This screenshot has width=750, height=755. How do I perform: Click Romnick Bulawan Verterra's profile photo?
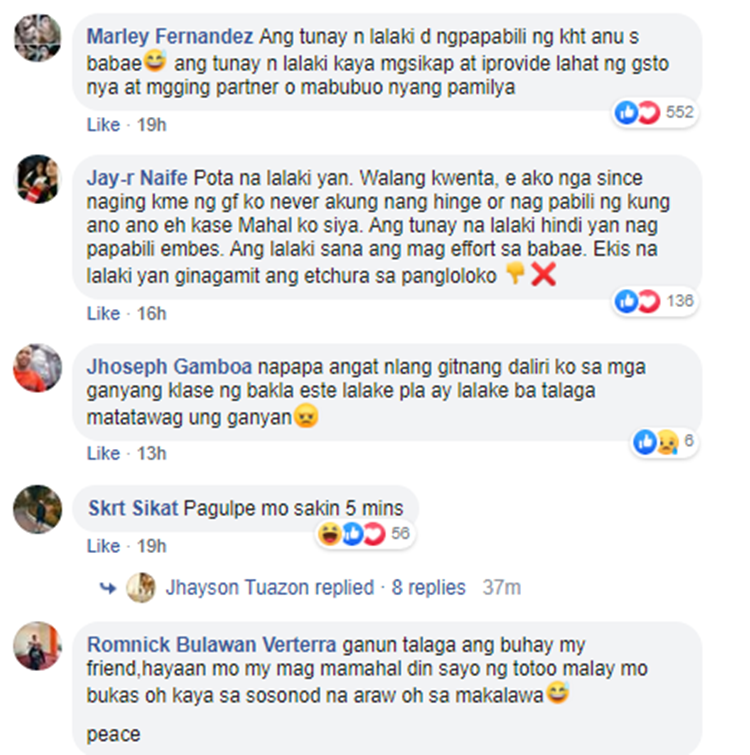pos(38,646)
